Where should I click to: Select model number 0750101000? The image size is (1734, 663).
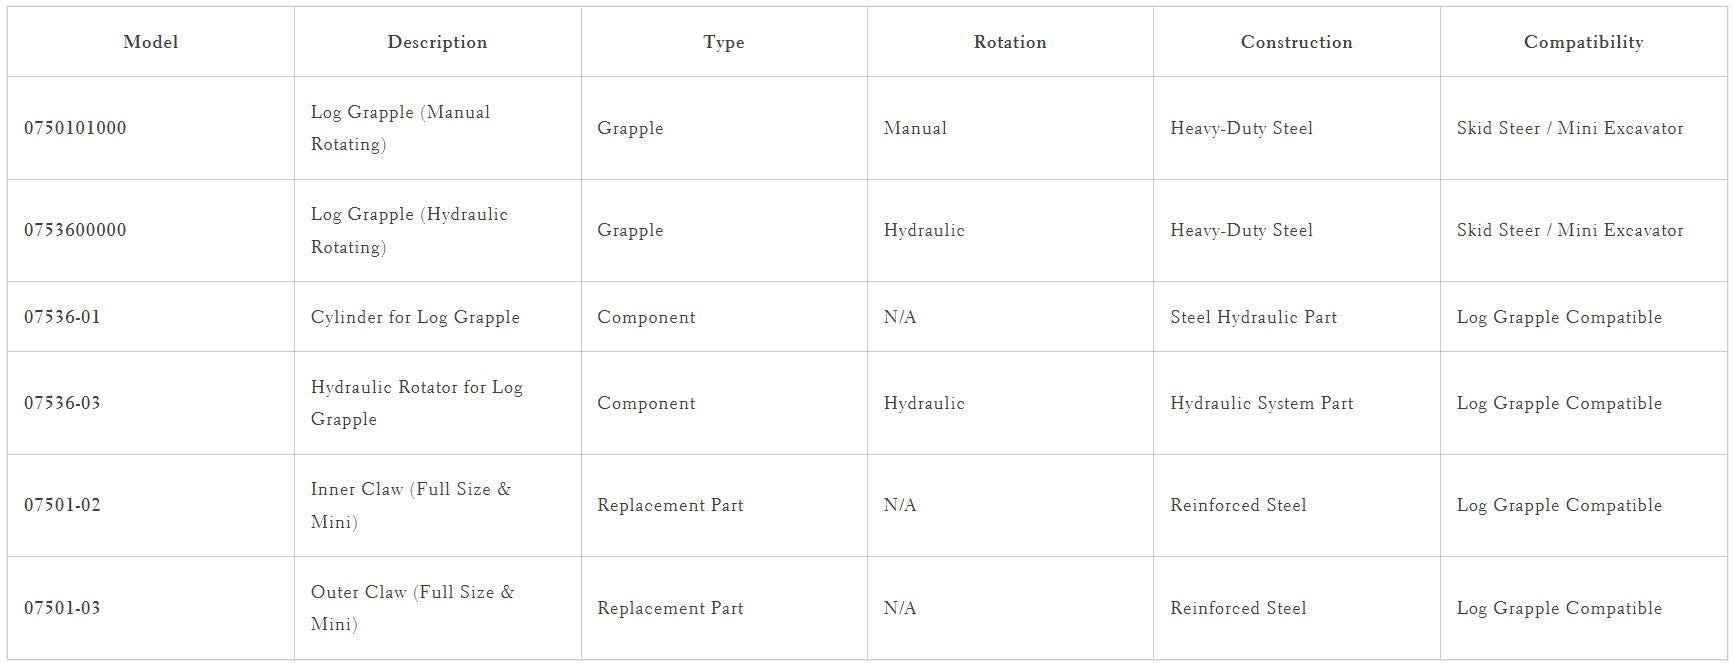(75, 128)
